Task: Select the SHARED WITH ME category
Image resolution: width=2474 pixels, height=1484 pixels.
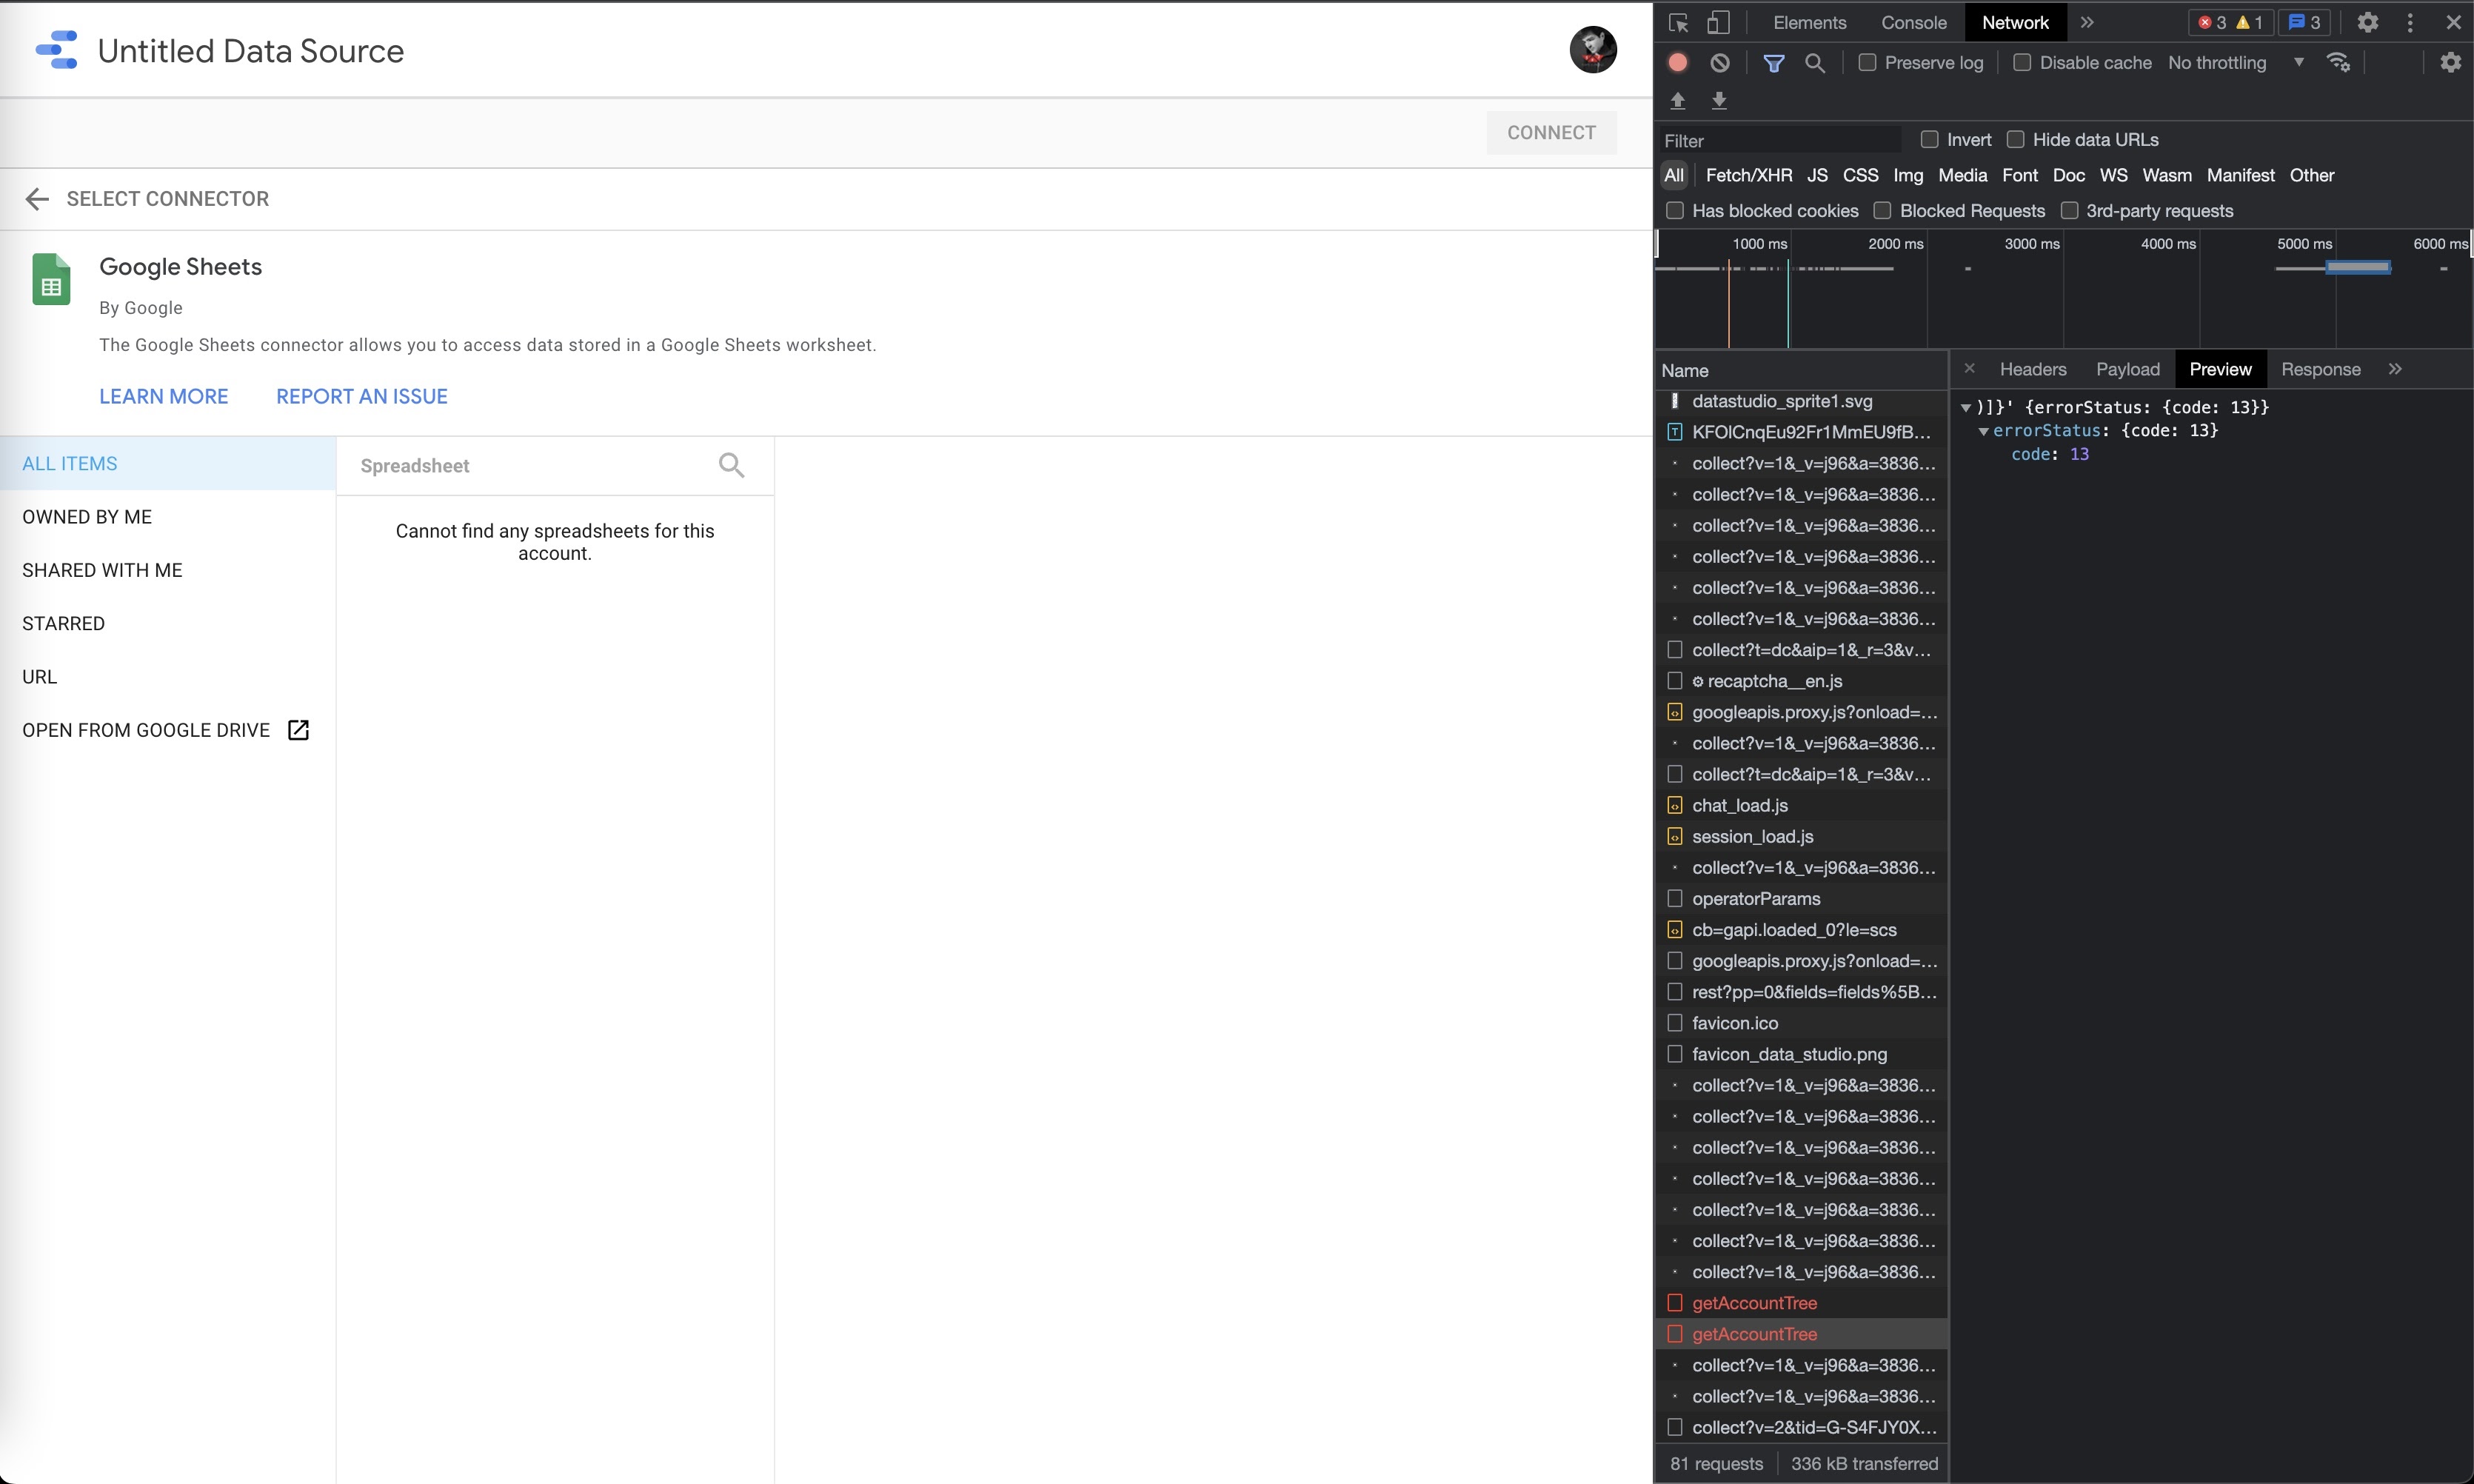Action: (167, 570)
